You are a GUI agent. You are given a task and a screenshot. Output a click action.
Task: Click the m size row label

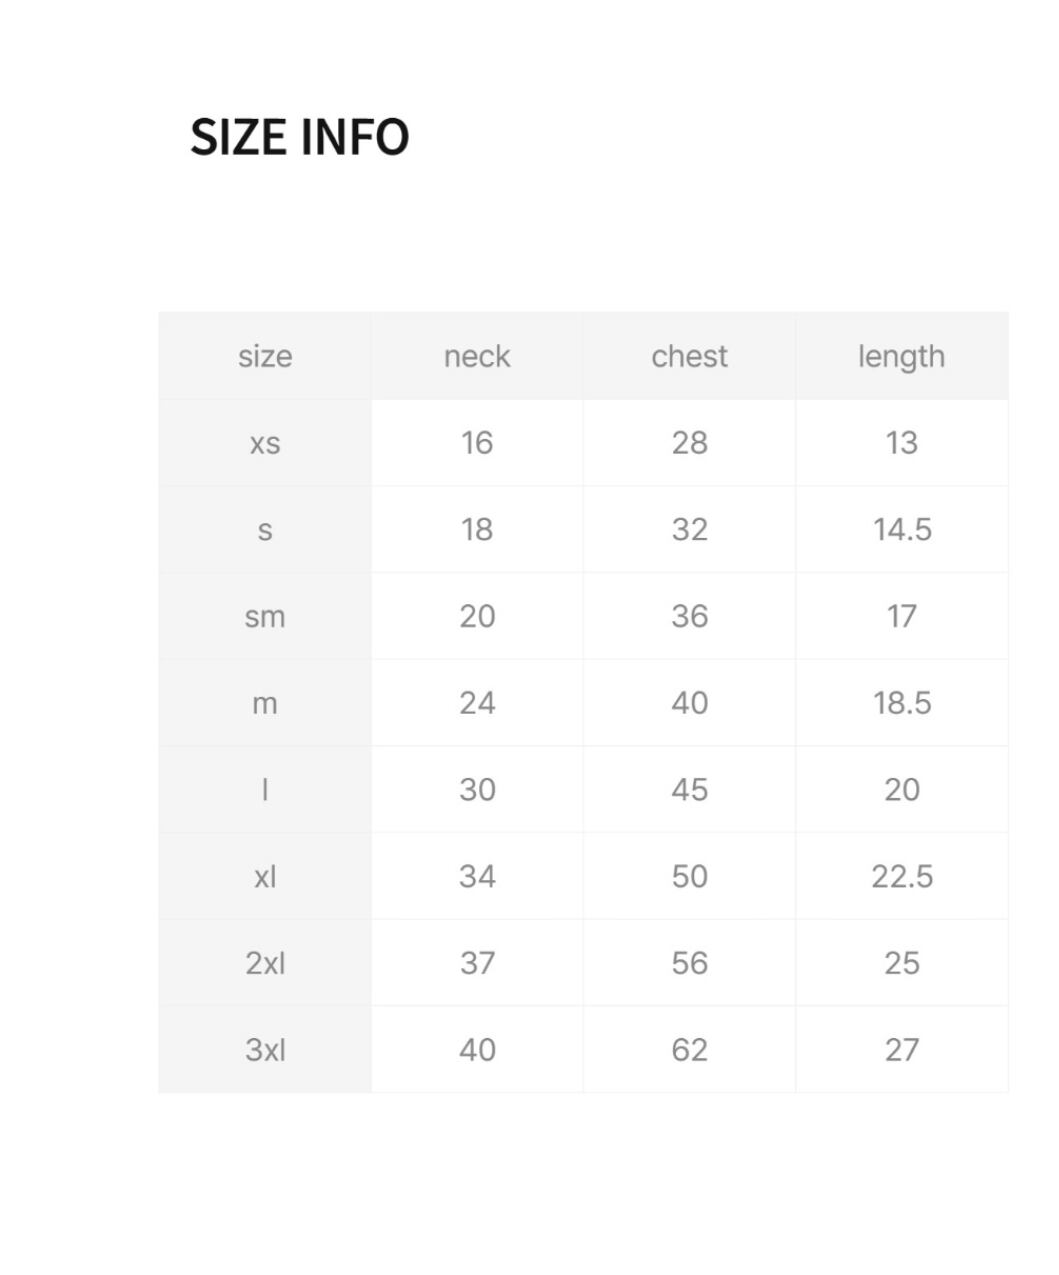coord(265,704)
